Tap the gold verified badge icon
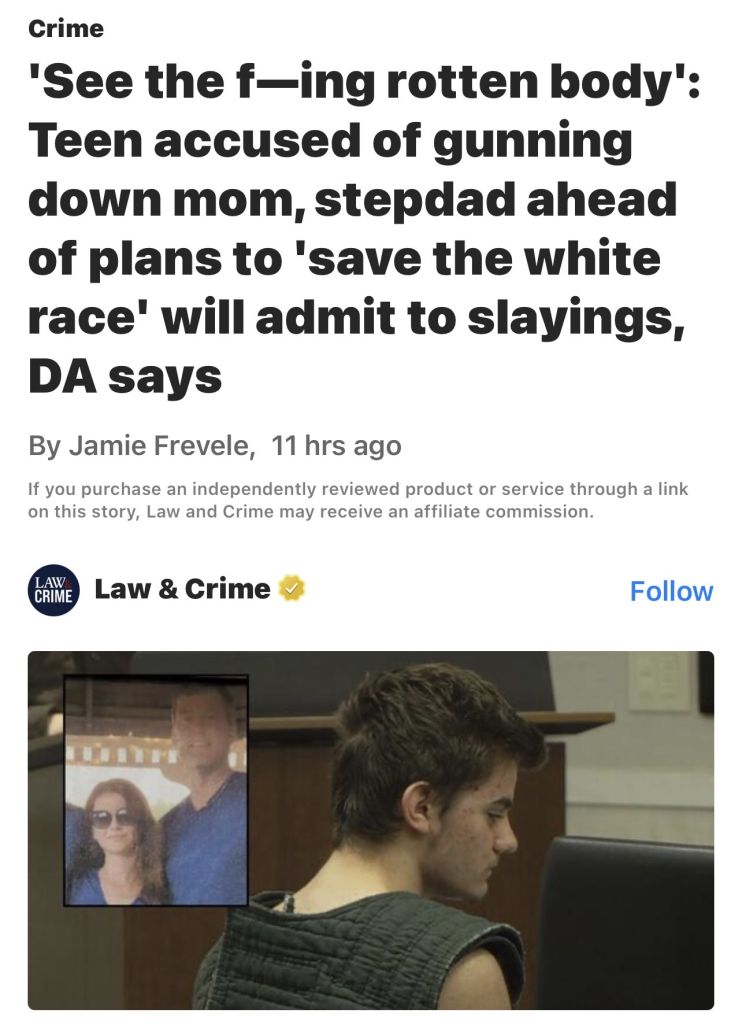742x1024 pixels. point(292,588)
